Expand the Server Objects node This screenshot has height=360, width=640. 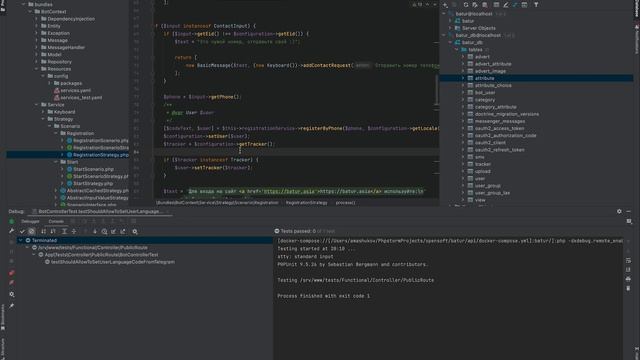click(451, 28)
